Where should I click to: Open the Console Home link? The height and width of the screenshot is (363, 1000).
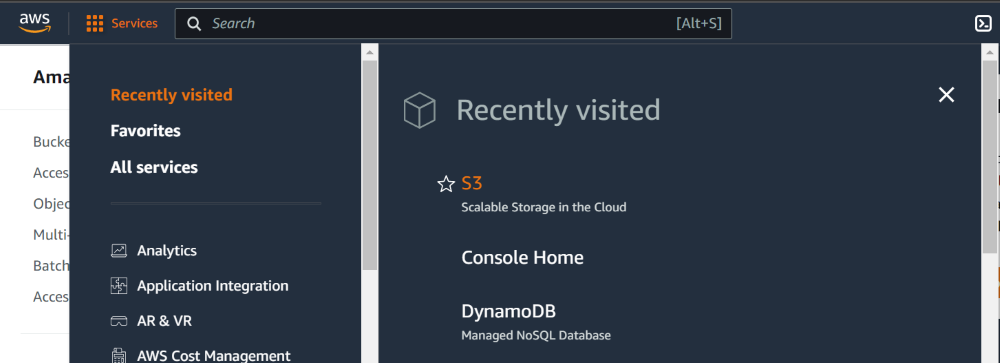522,258
